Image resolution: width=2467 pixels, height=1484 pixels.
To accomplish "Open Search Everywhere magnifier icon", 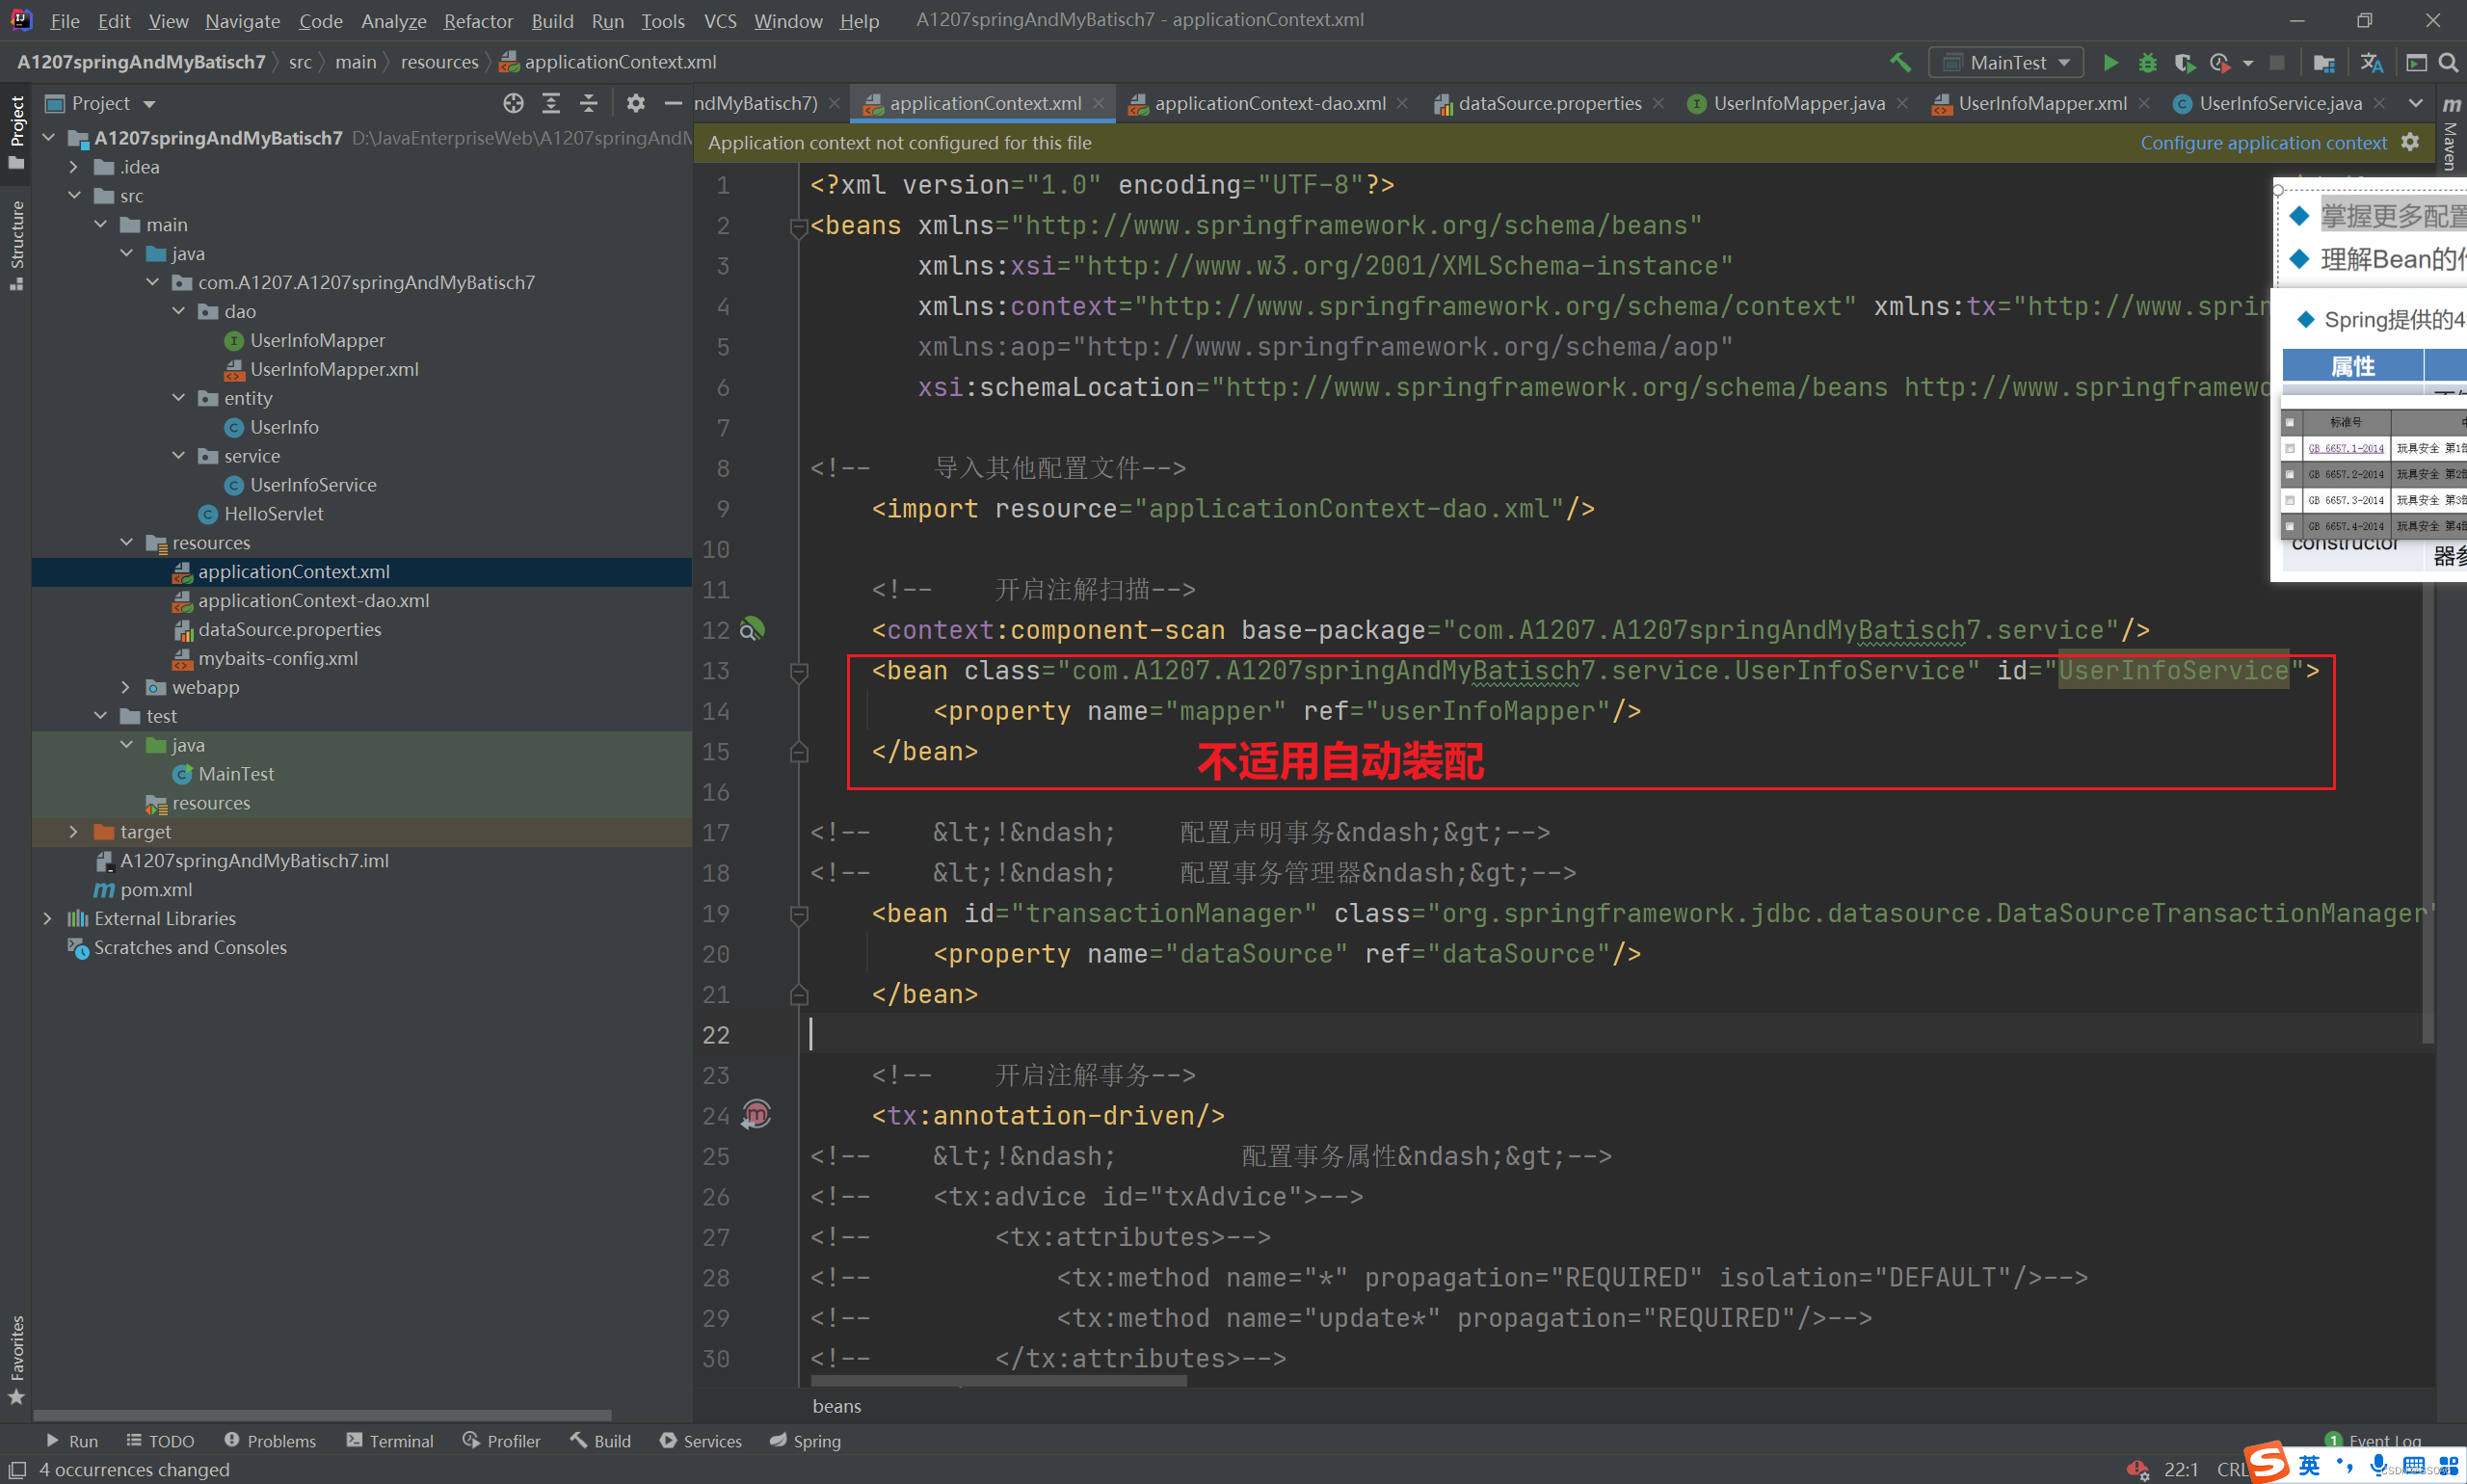I will [2448, 62].
